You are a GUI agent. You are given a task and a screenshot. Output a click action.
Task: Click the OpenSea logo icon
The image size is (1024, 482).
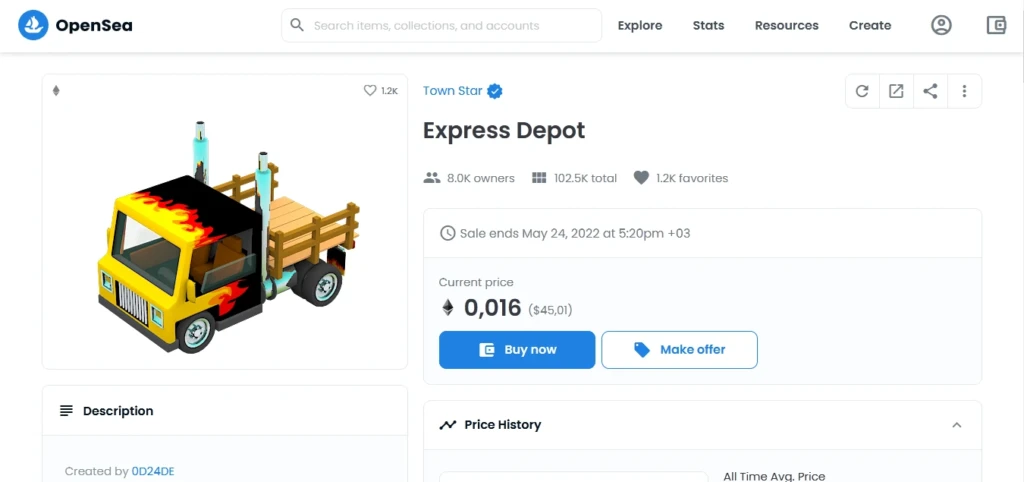coord(33,25)
